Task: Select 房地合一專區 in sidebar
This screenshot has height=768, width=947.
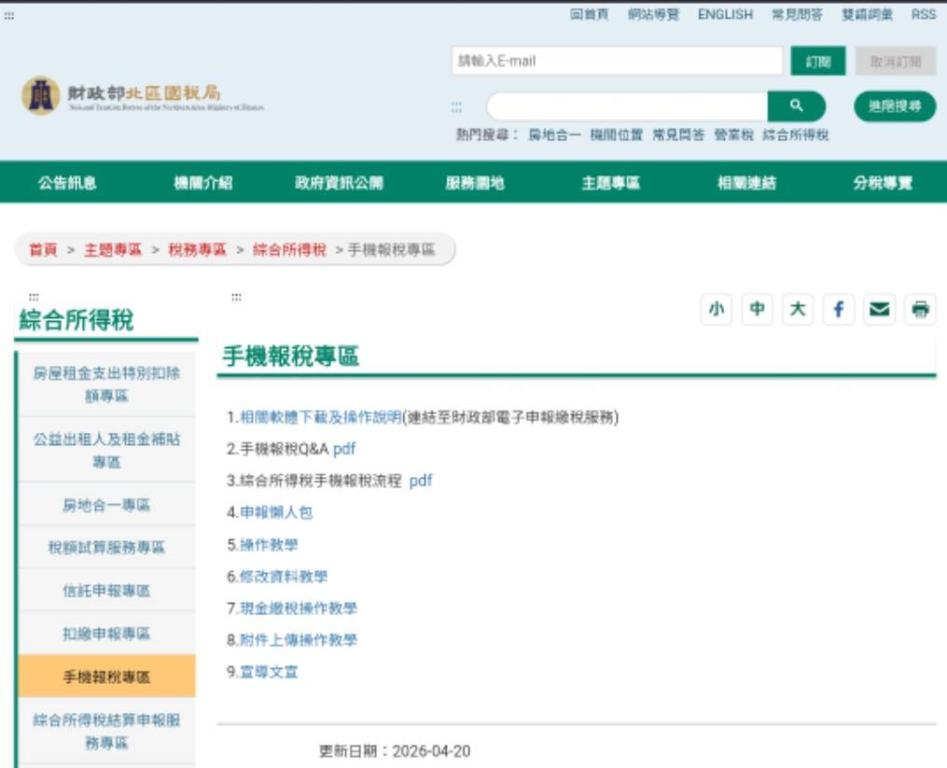Action: (x=106, y=505)
